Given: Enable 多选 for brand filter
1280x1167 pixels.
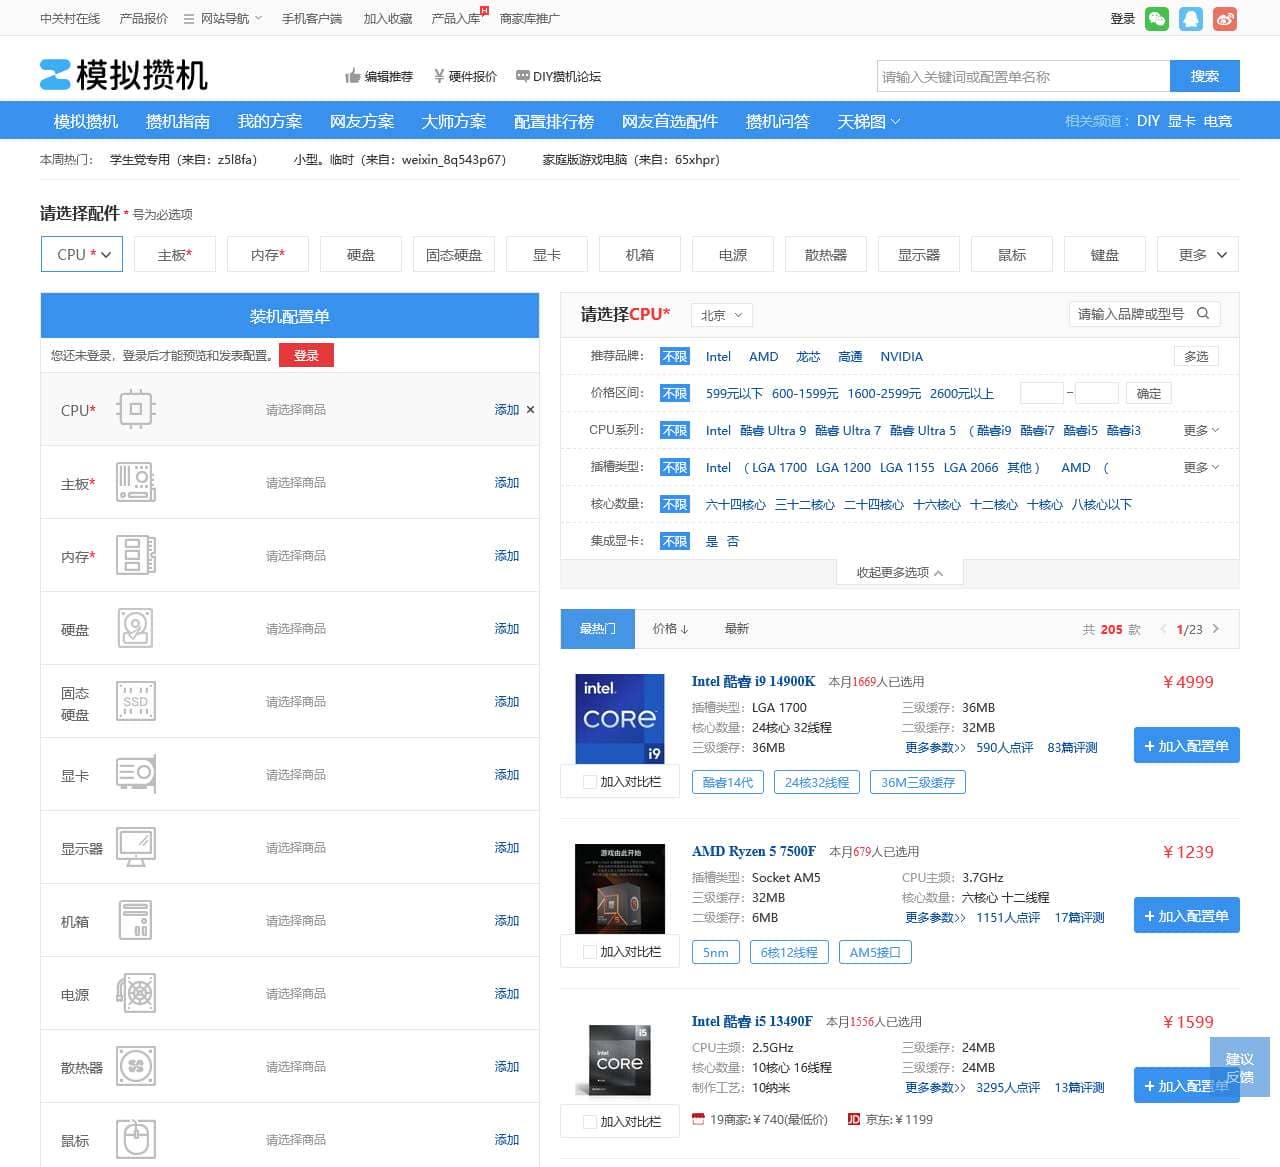Looking at the screenshot, I should (x=1196, y=356).
